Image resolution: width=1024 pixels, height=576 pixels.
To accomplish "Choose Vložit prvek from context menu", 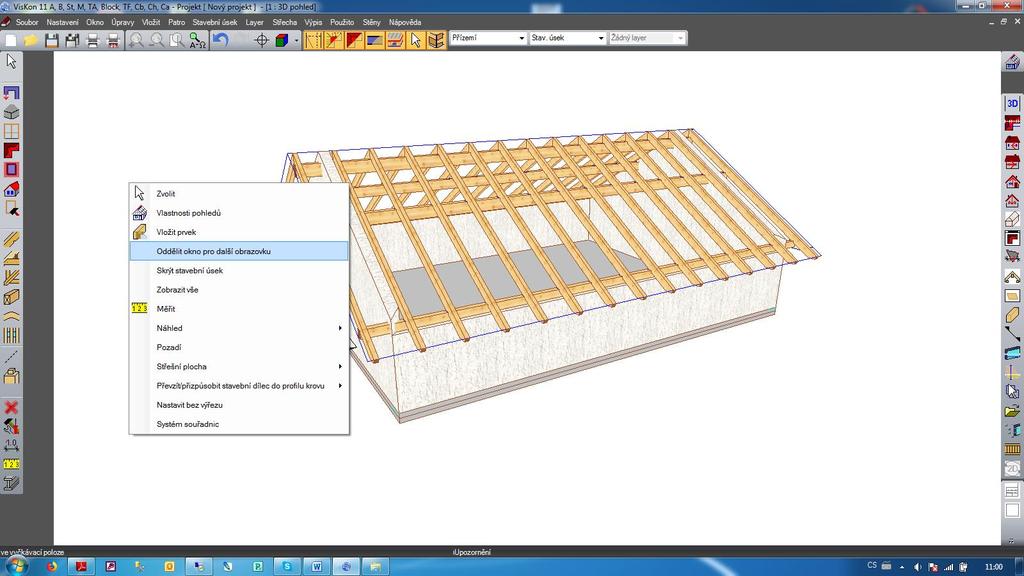I will pyautogui.click(x=239, y=232).
